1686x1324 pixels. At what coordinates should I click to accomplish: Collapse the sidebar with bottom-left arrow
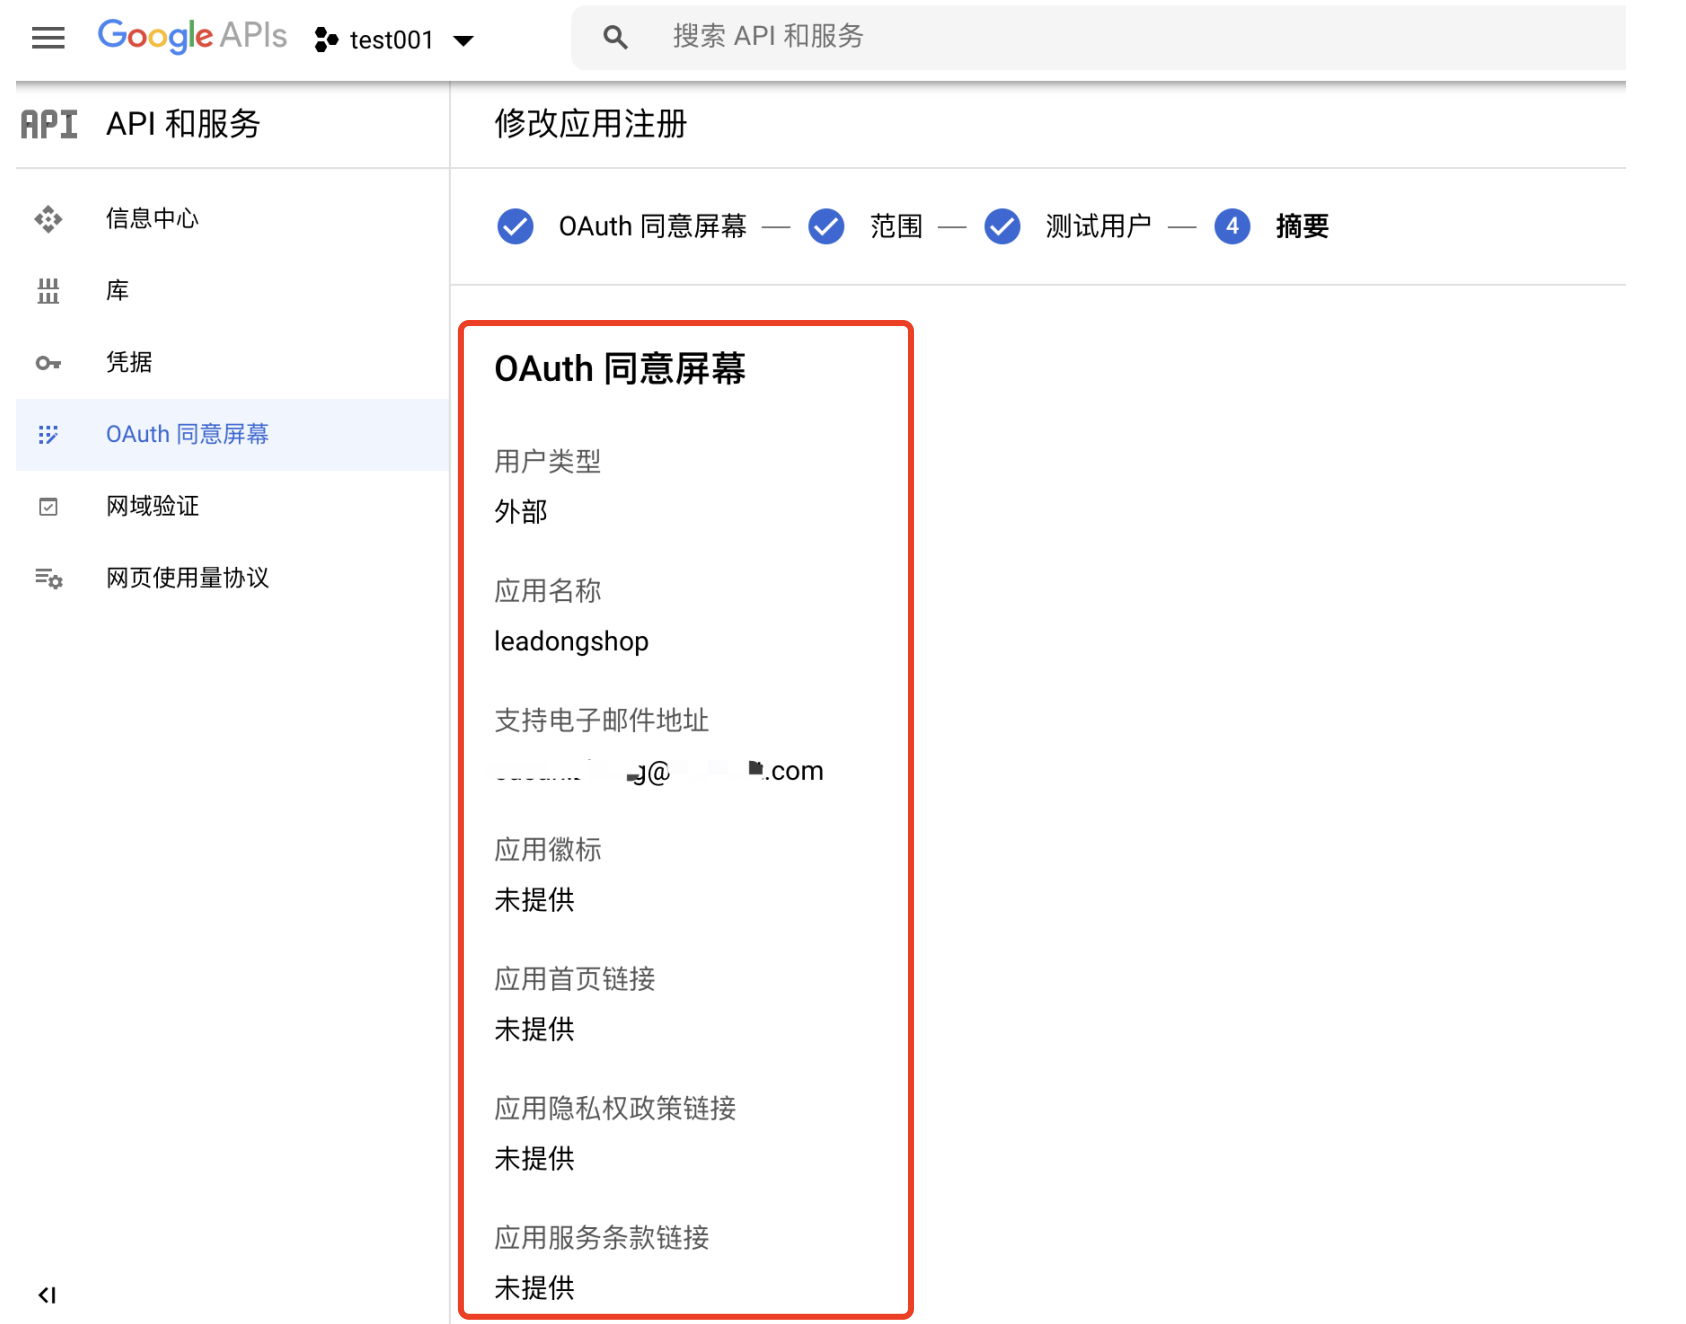[x=47, y=1294]
